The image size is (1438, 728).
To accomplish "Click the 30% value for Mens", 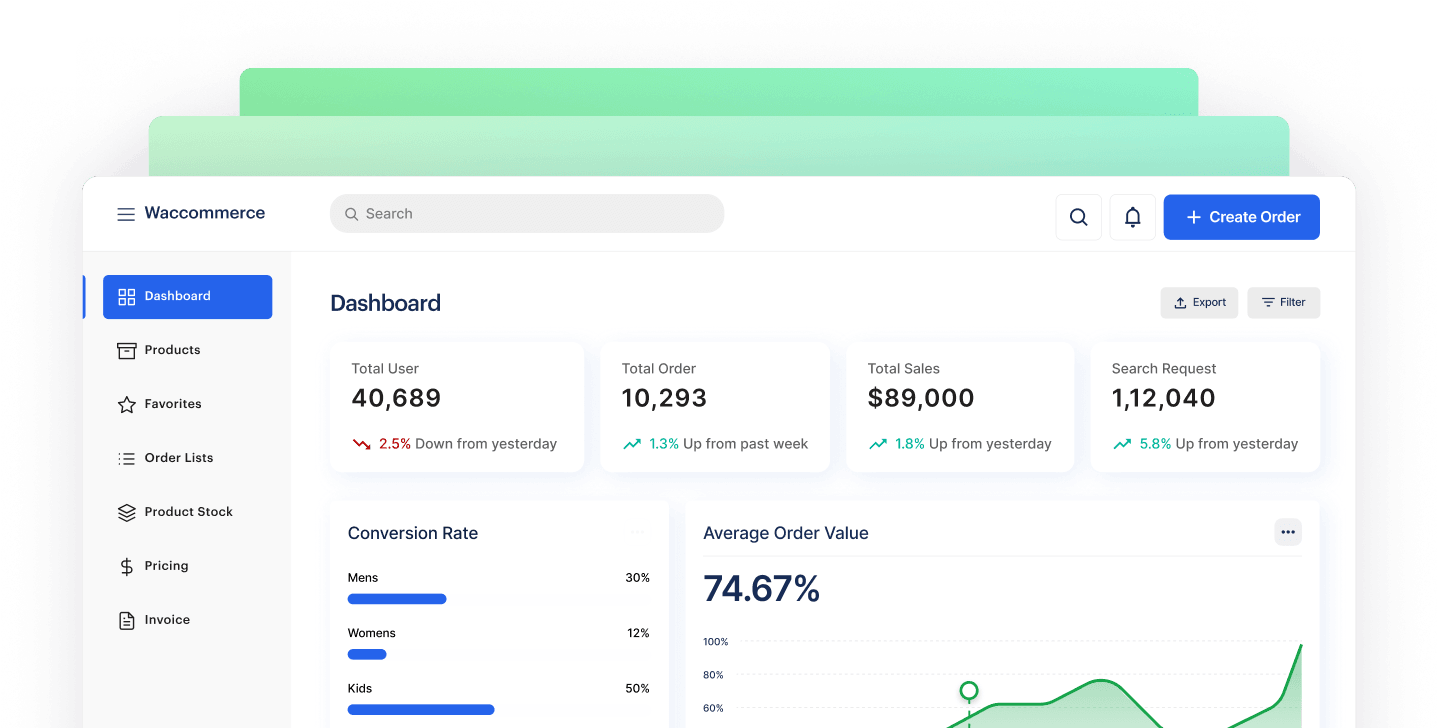I will (x=638, y=578).
